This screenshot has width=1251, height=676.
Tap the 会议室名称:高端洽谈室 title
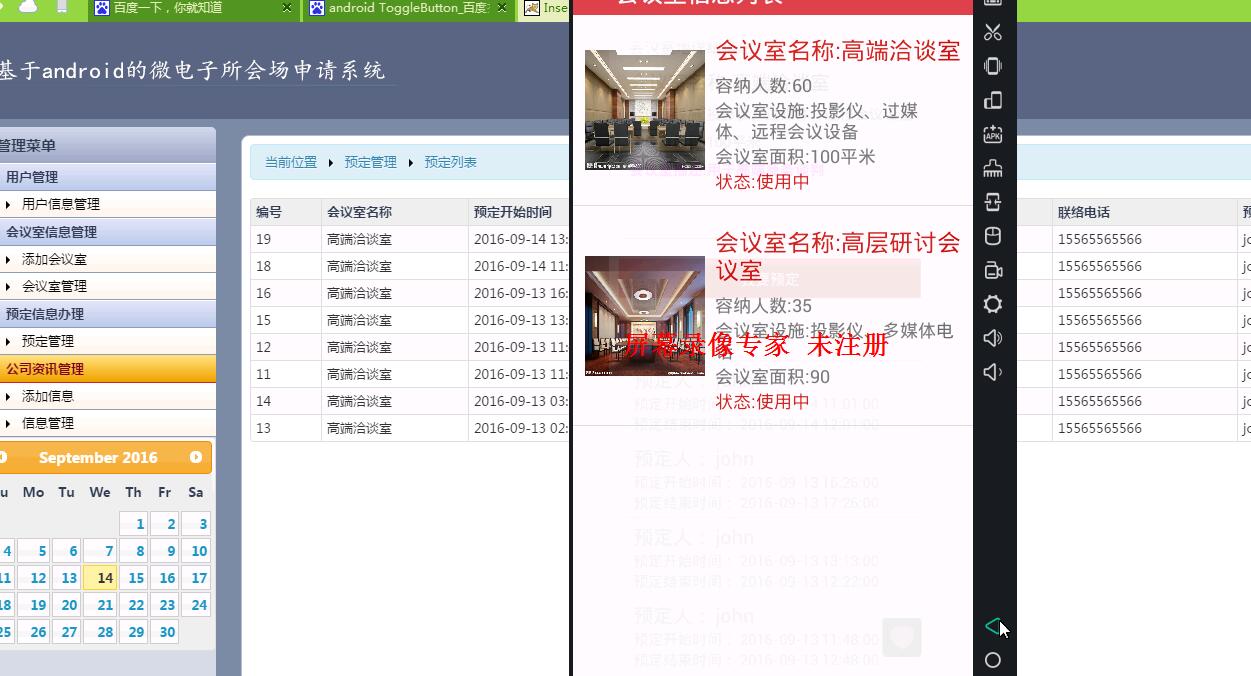(838, 51)
